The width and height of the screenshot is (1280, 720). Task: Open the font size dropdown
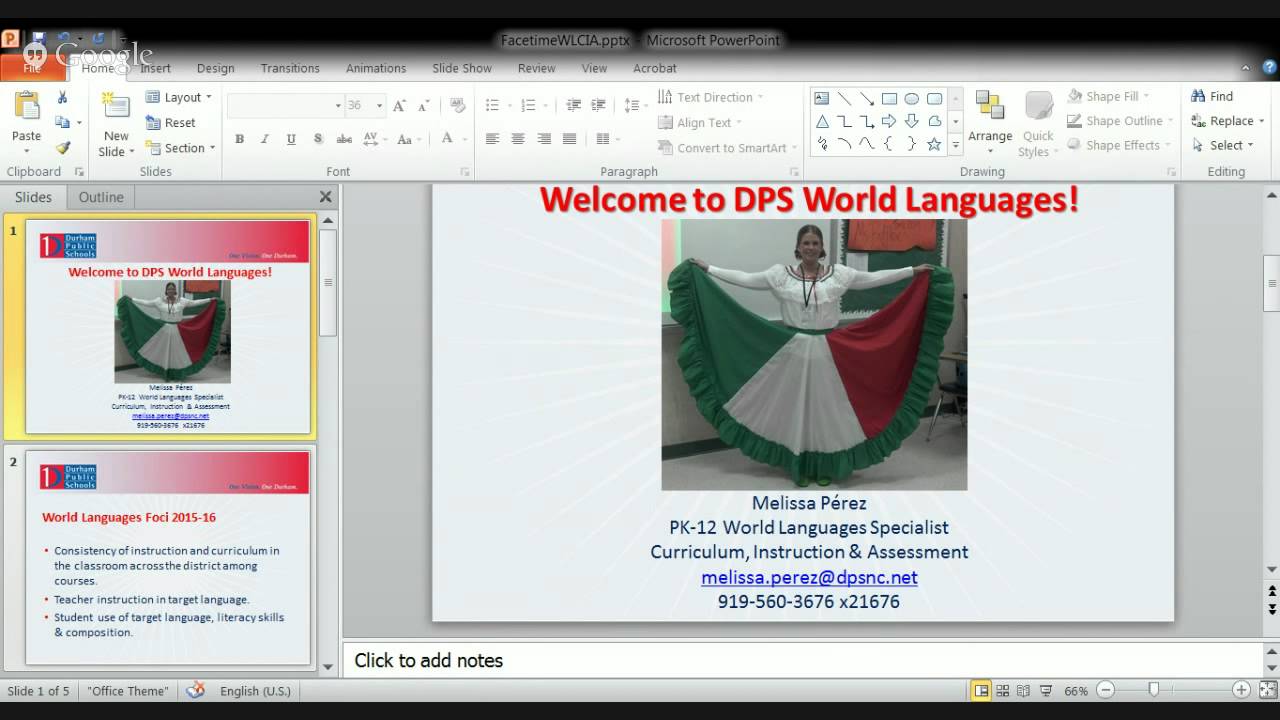[x=379, y=105]
